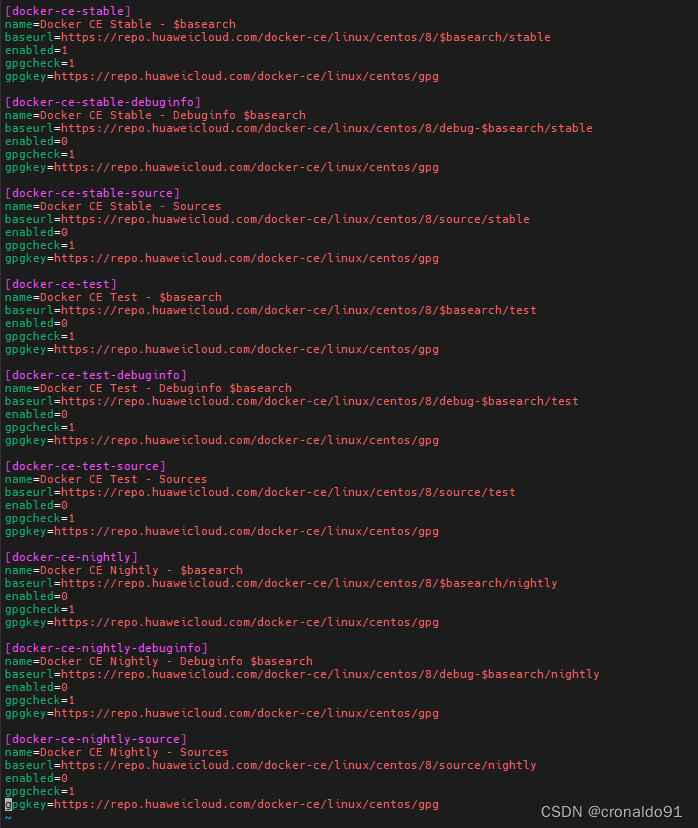This screenshot has width=698, height=828.
Task: Click 'gpgcheck=1' under [docker-ce-test-debuginfo]
Action: (x=40, y=427)
